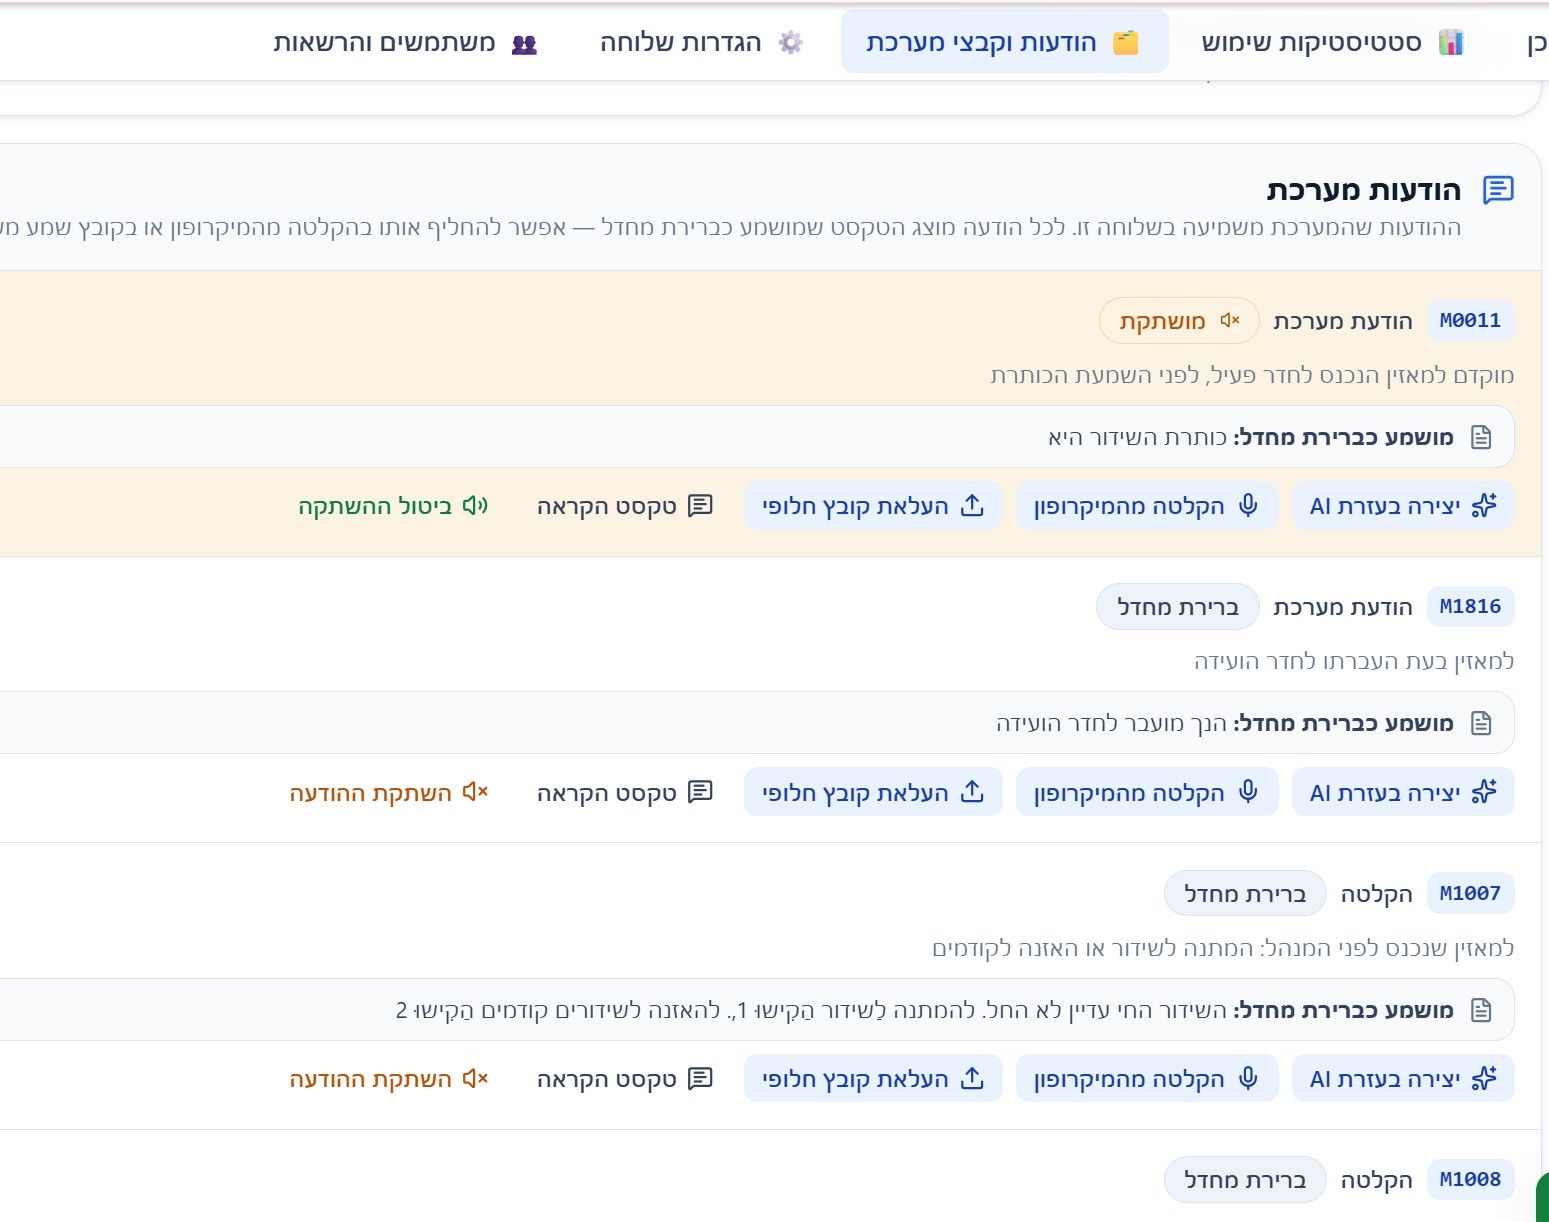This screenshot has width=1549, height=1222.
Task: Click the users icon of משתמשים והרשאות
Action: [525, 44]
